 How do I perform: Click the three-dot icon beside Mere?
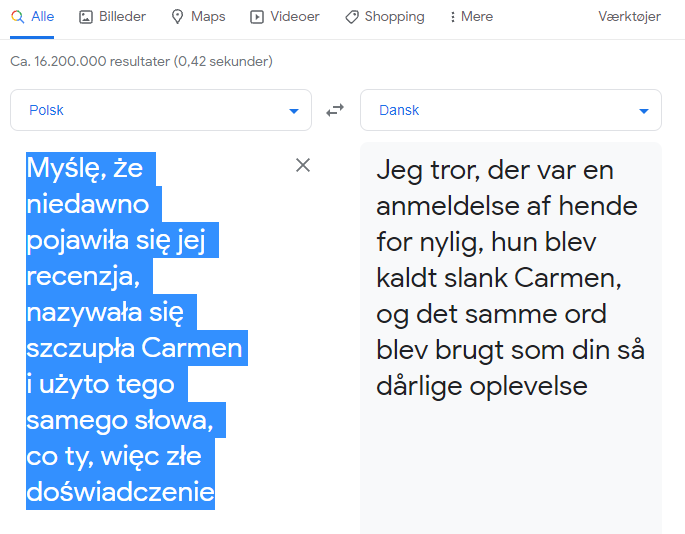click(x=453, y=17)
